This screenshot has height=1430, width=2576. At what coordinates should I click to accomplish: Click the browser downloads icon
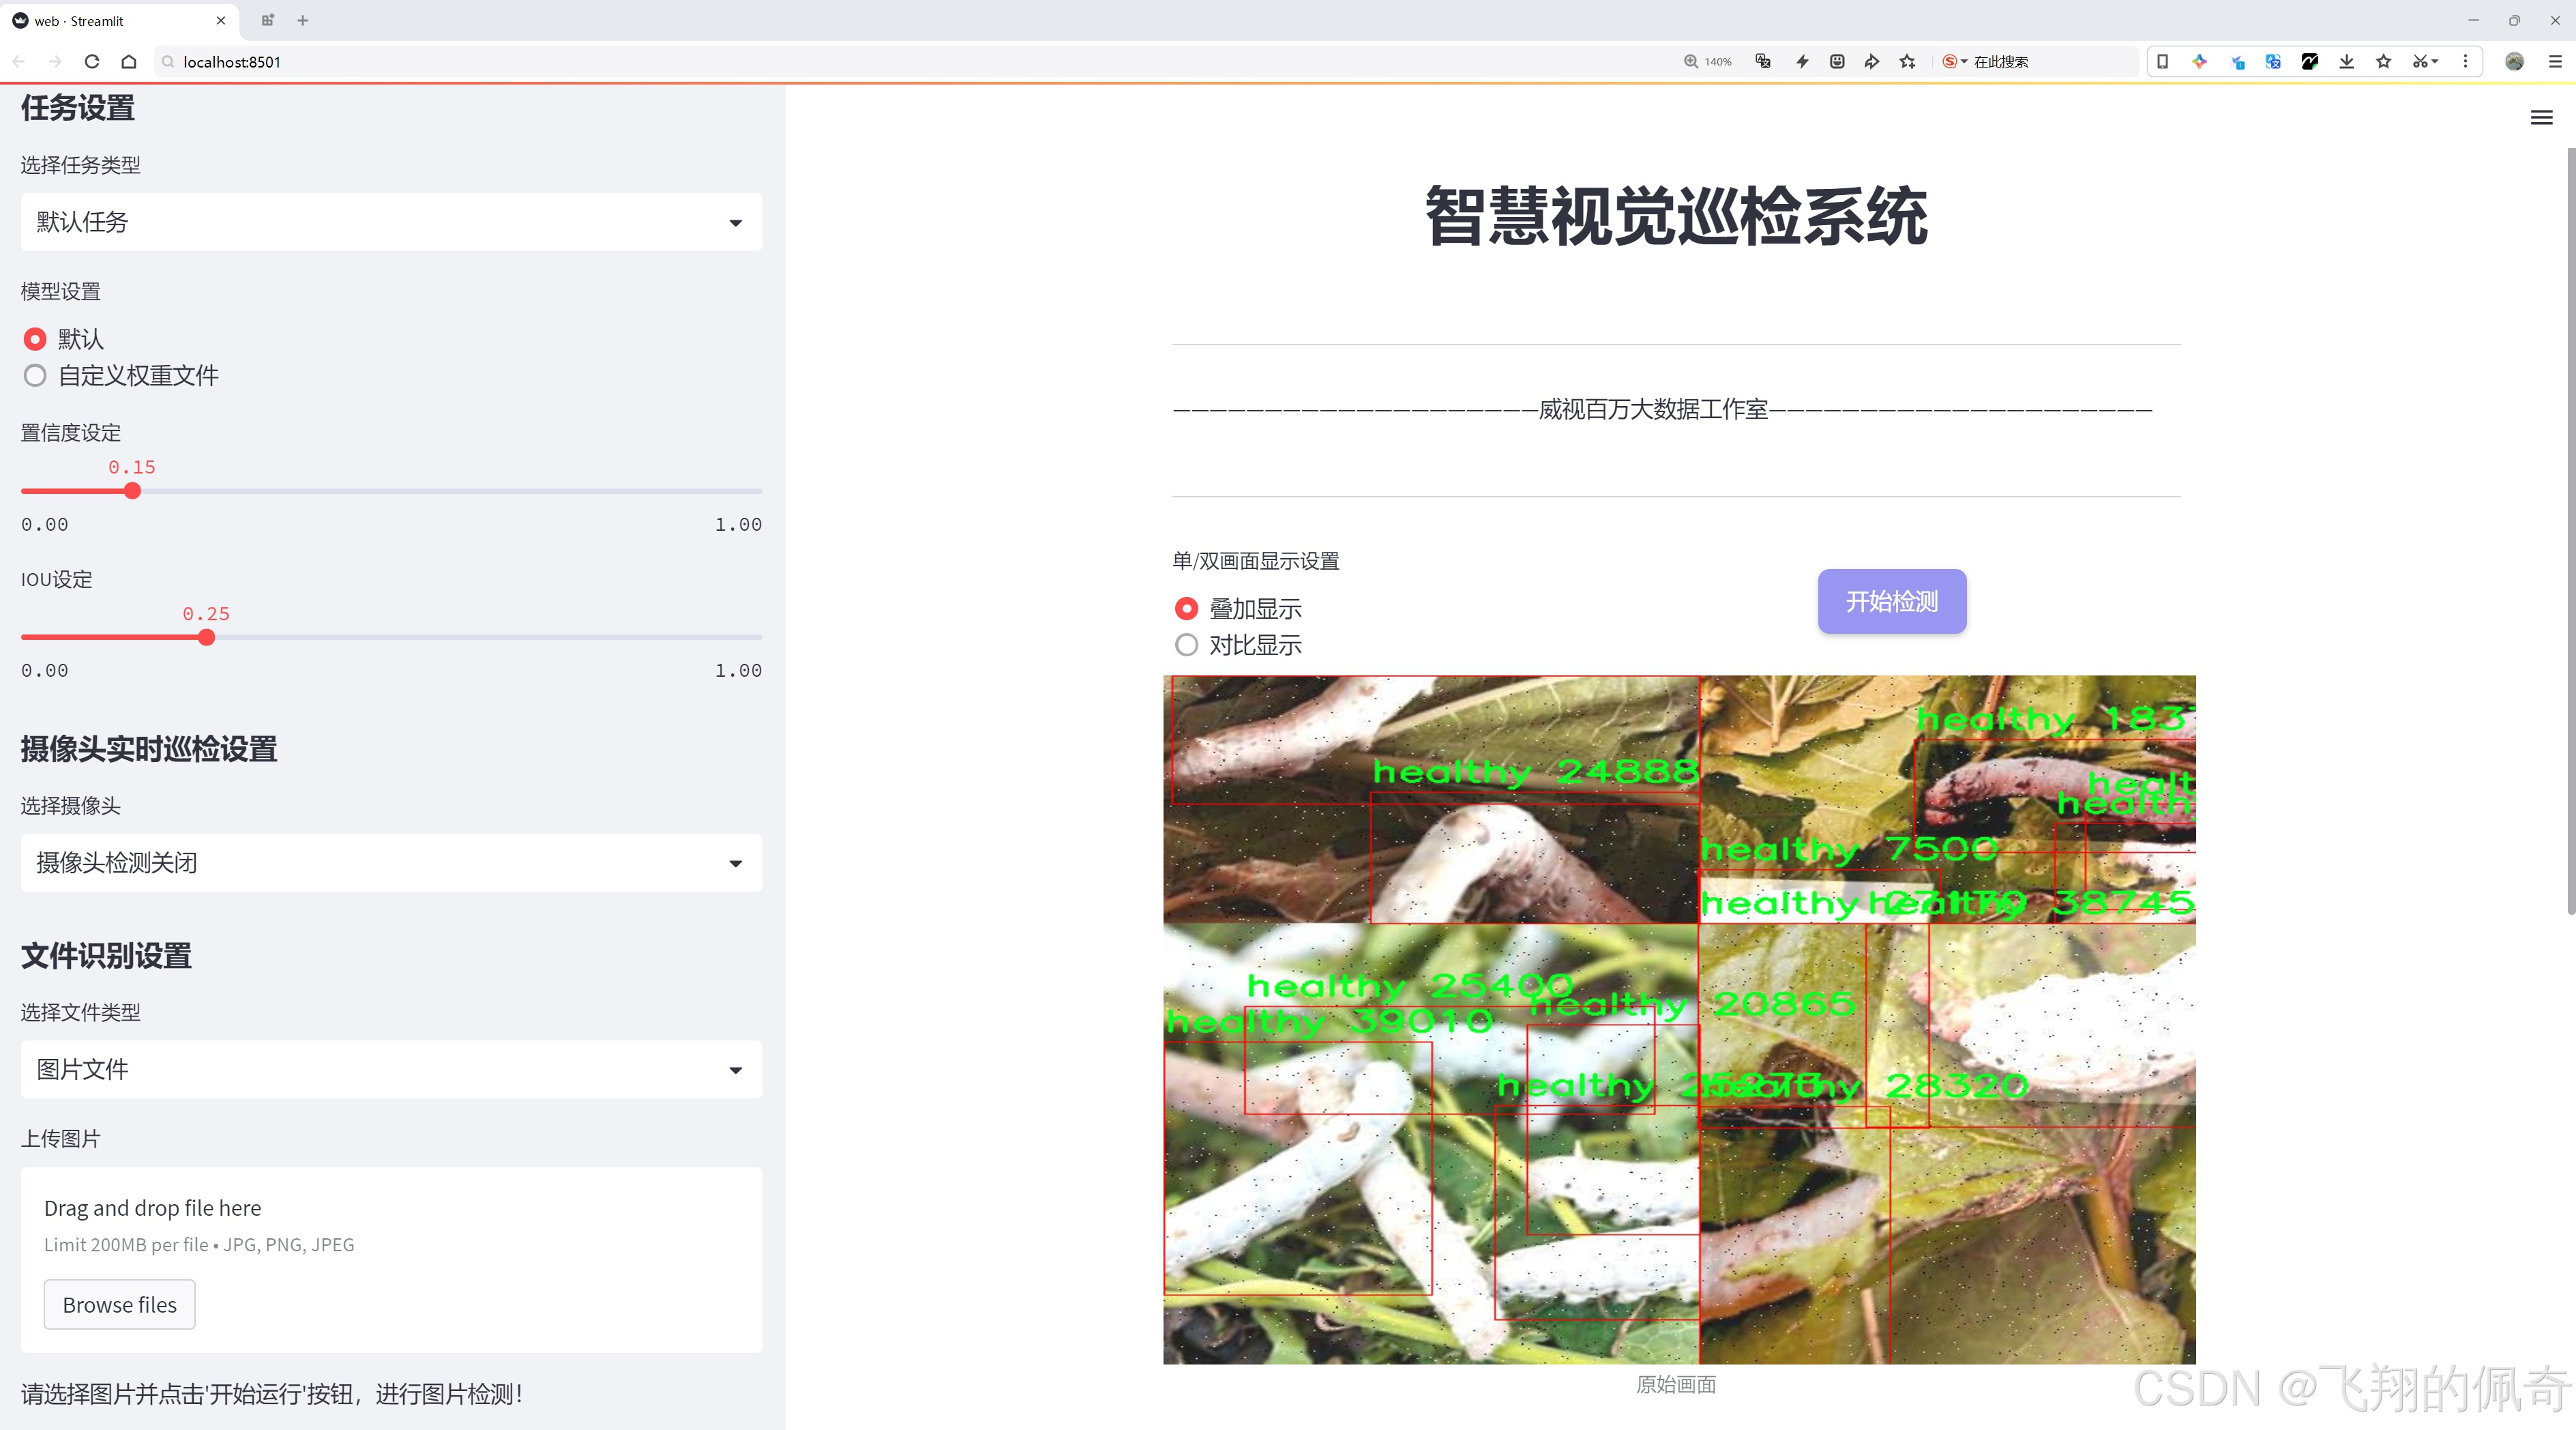pyautogui.click(x=2346, y=61)
